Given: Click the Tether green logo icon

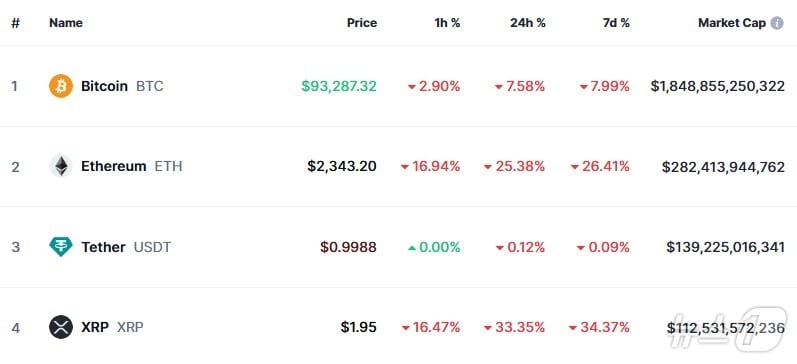Looking at the screenshot, I should click(61, 247).
